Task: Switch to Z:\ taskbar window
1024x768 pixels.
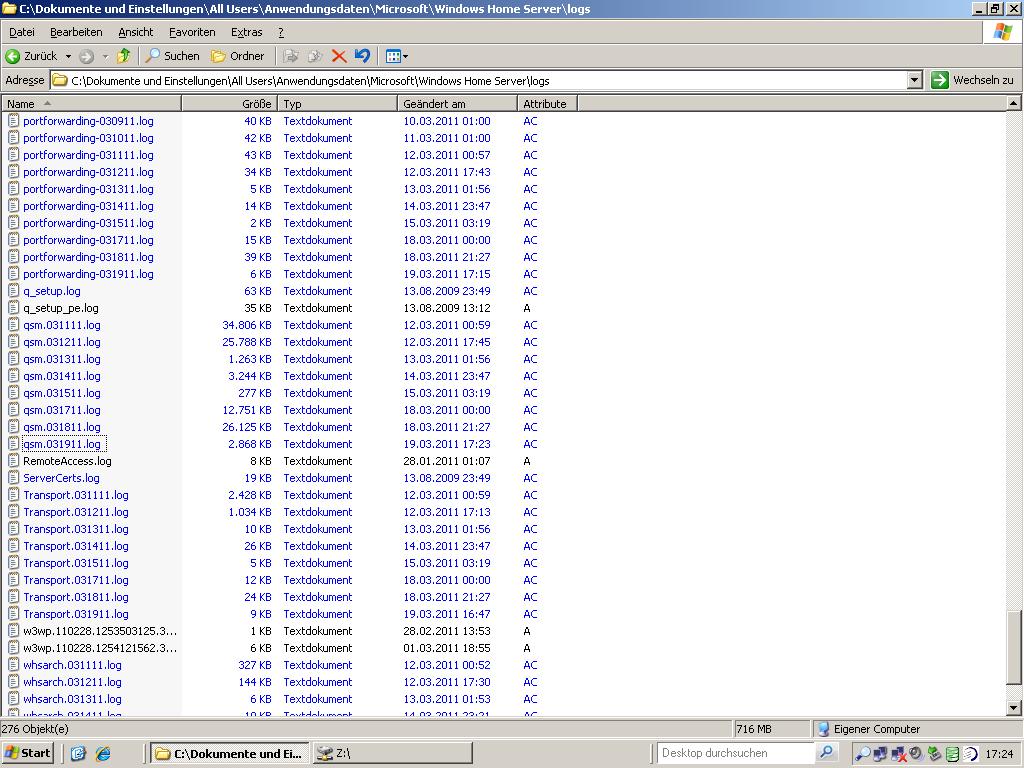Action: pos(392,753)
